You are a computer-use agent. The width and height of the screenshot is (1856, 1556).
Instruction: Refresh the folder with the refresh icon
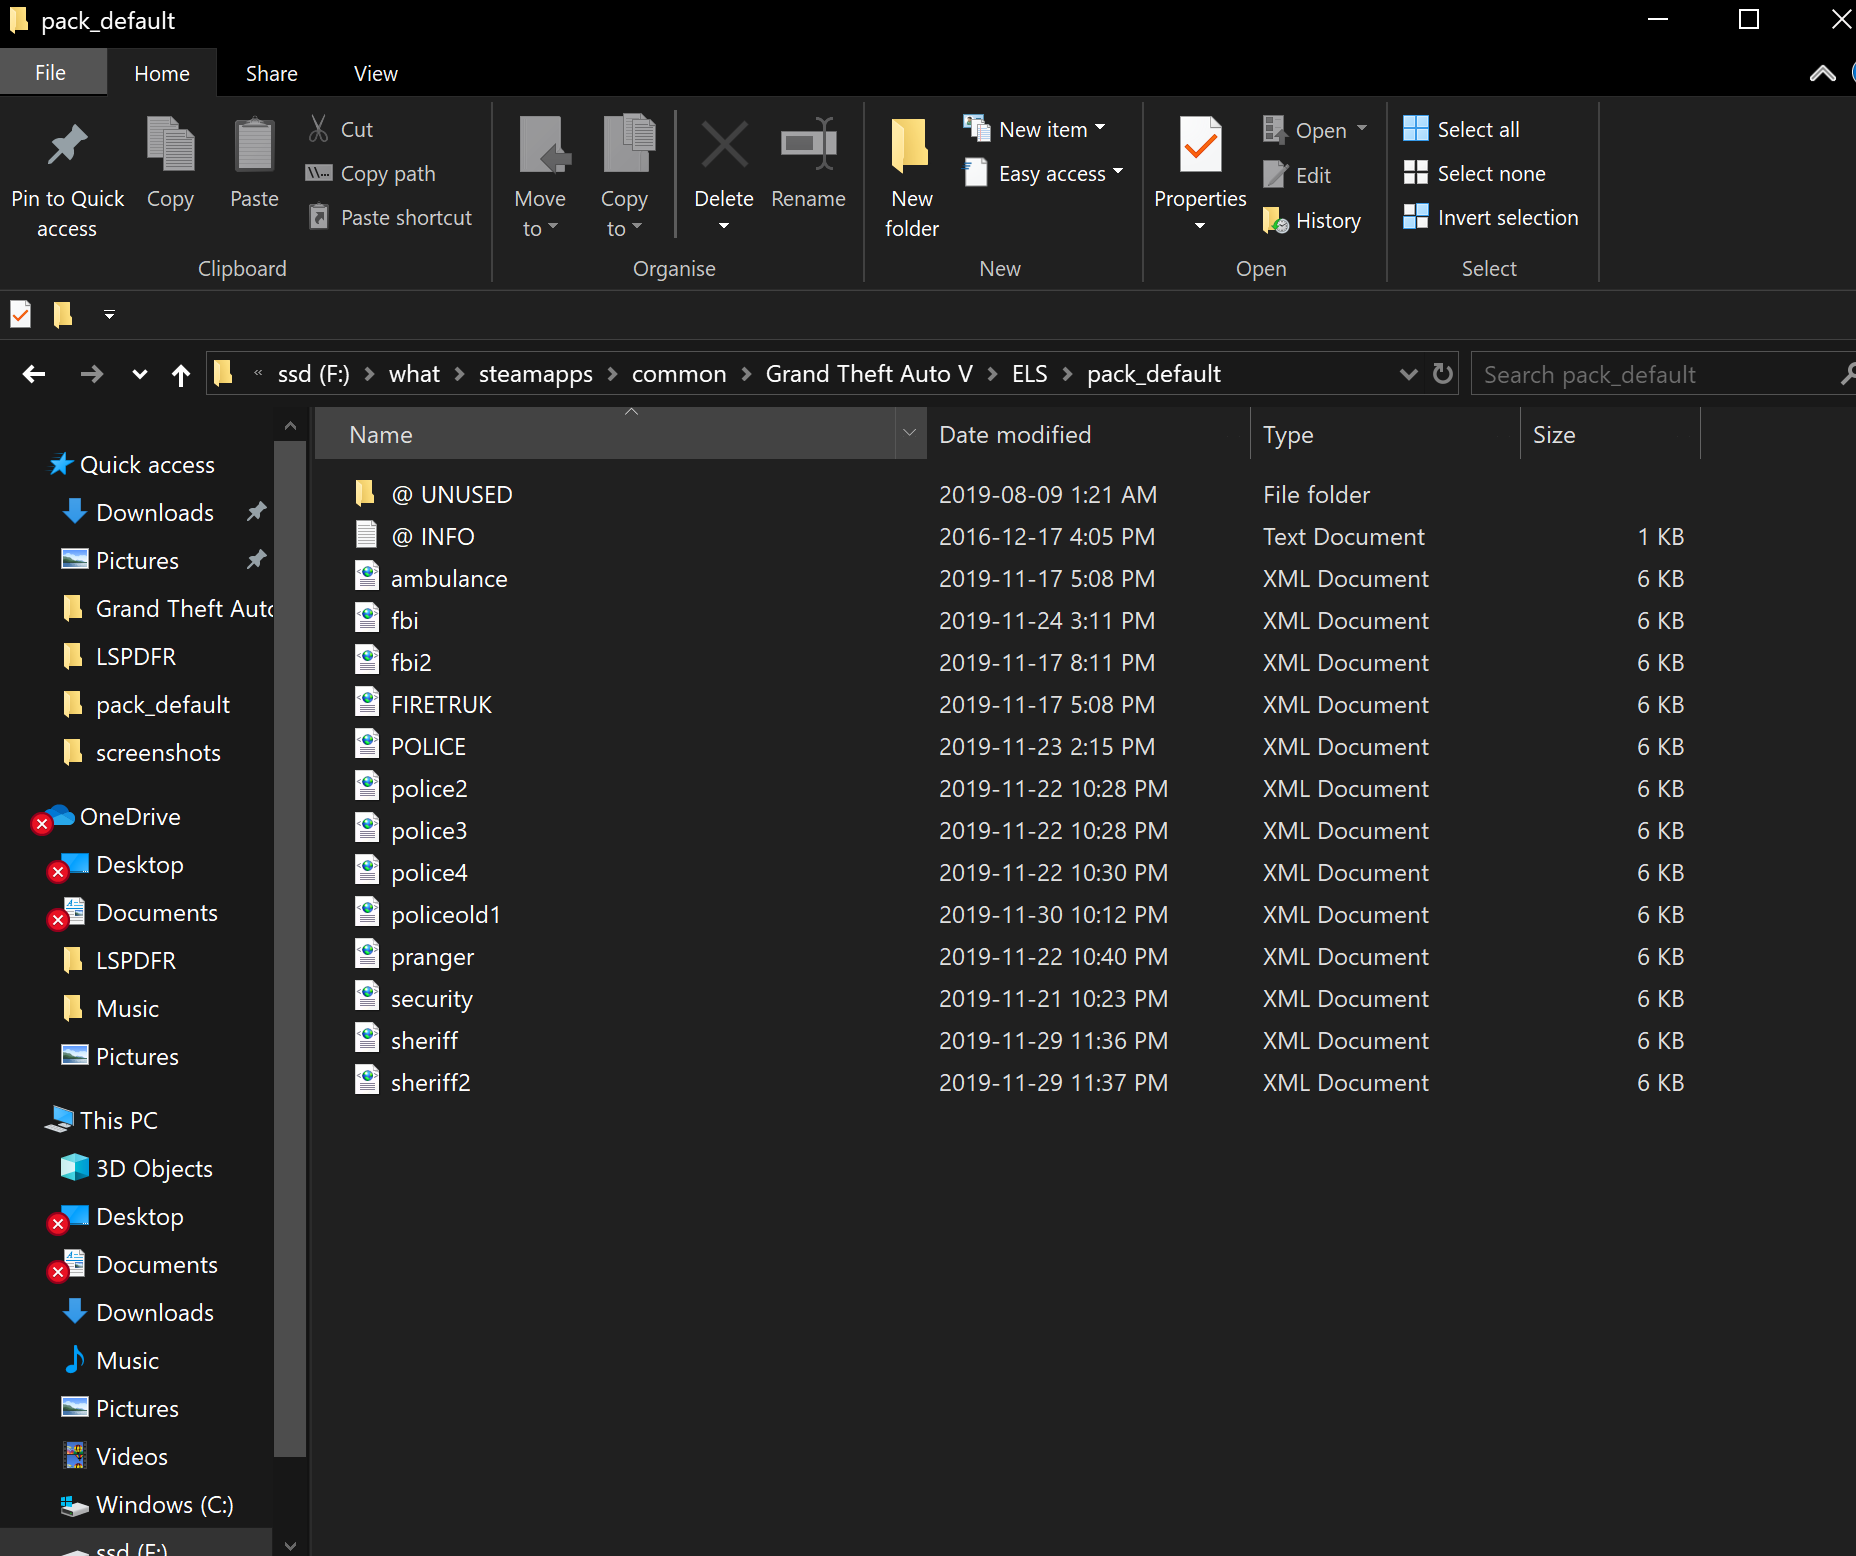1442,374
